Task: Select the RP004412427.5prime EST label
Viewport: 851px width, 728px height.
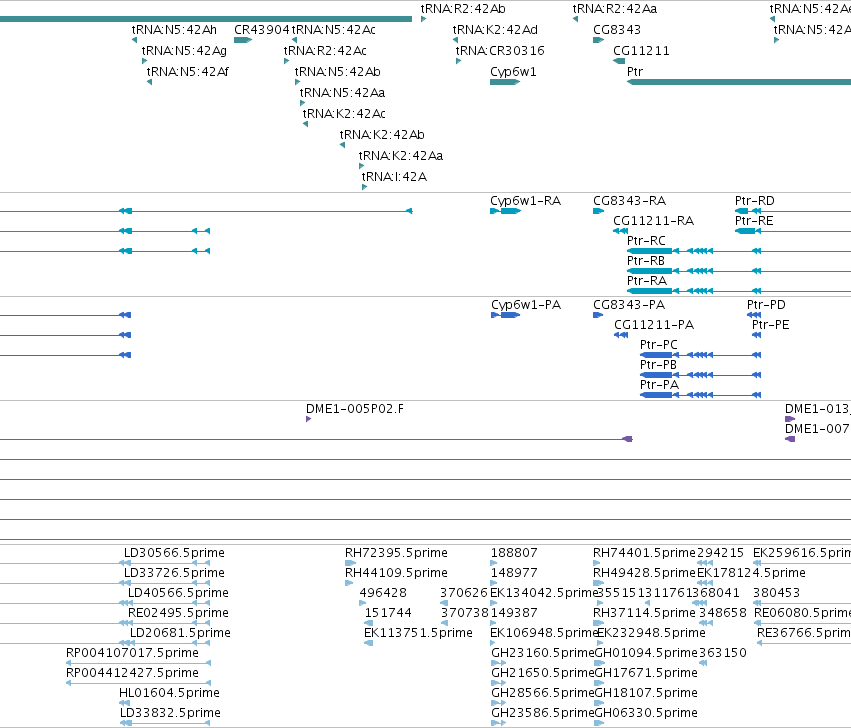Action: coord(132,673)
